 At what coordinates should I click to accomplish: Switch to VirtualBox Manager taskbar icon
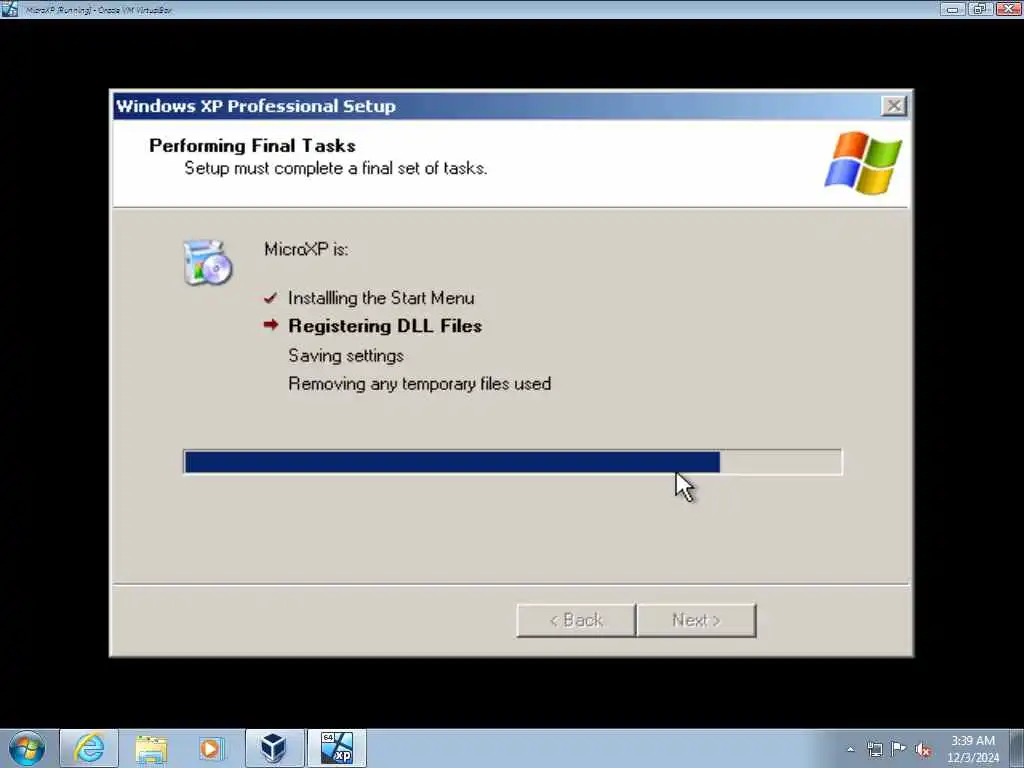(x=274, y=748)
